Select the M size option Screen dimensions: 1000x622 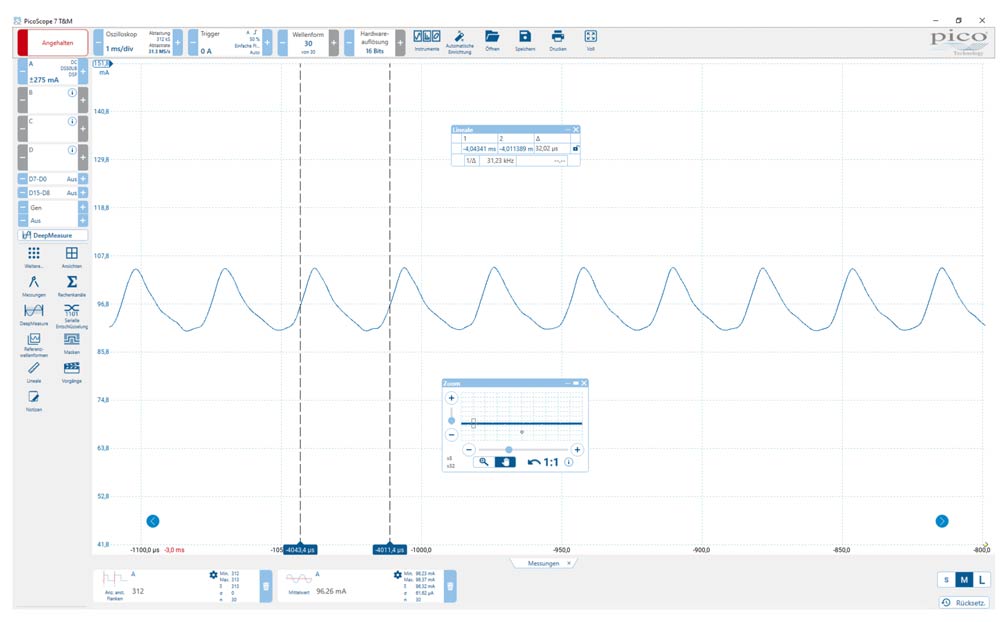click(963, 580)
